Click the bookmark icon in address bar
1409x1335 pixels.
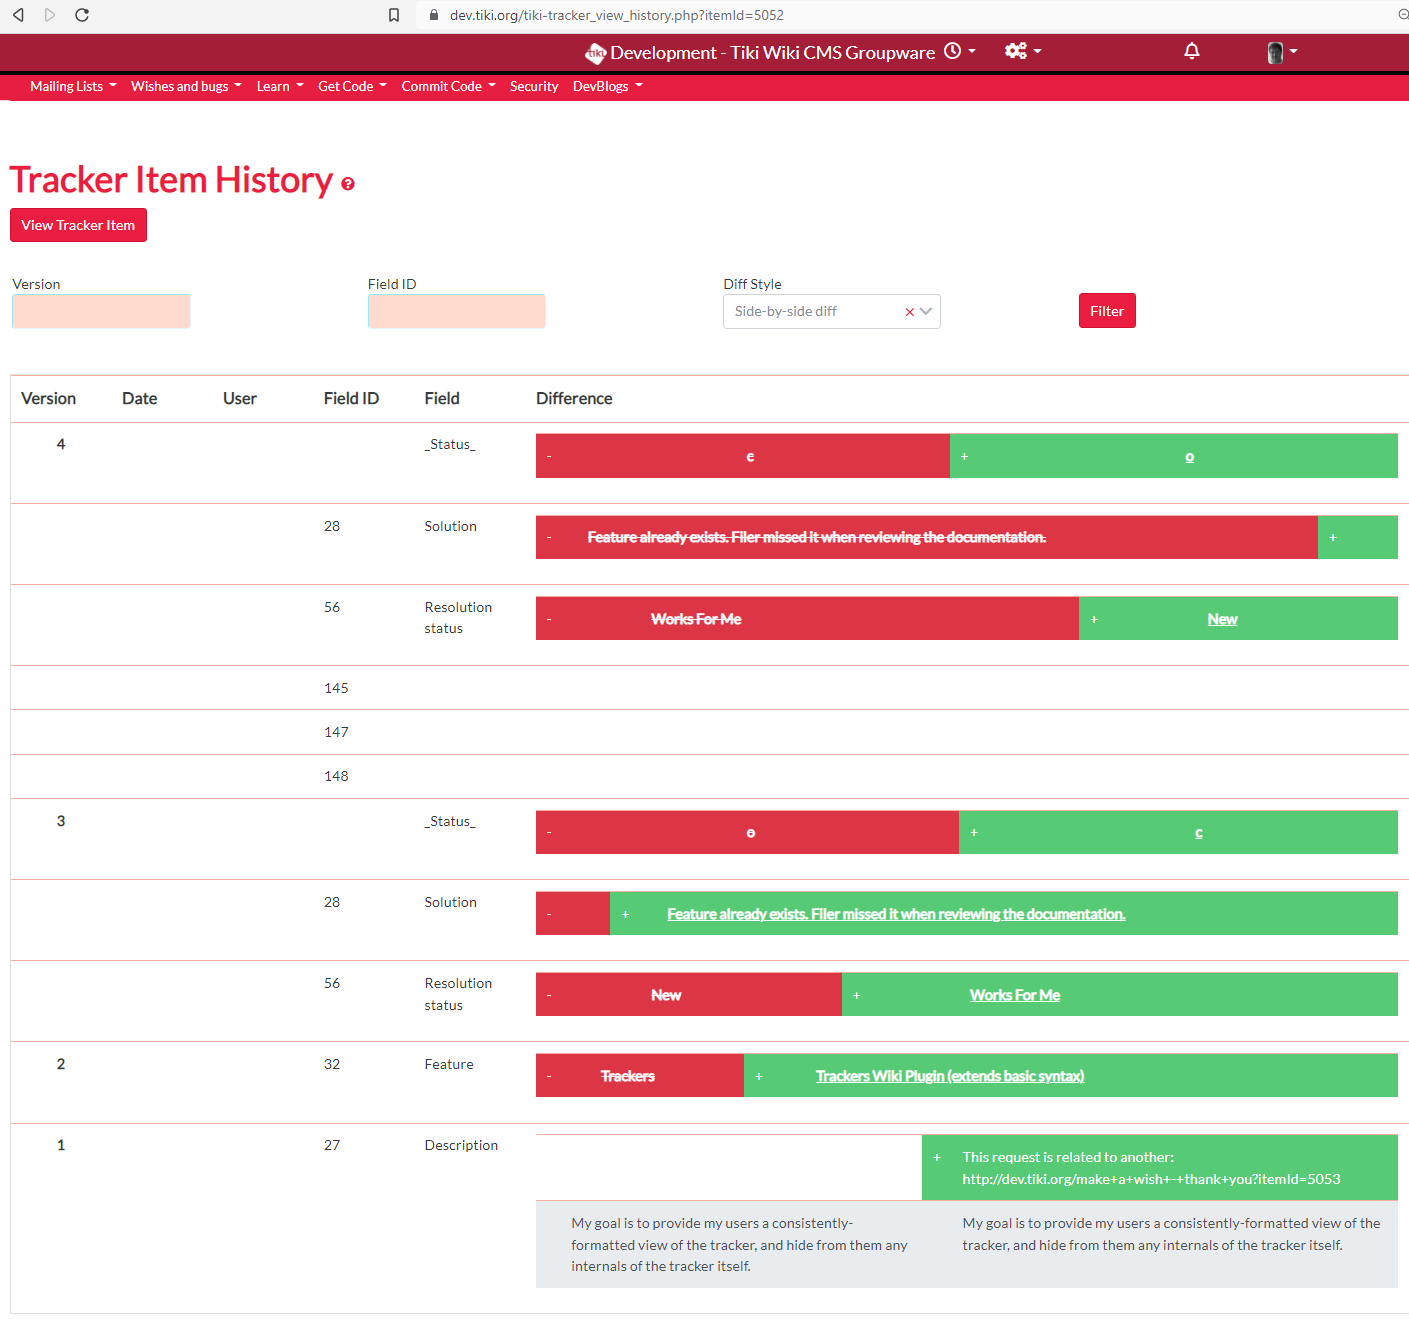pyautogui.click(x=394, y=15)
